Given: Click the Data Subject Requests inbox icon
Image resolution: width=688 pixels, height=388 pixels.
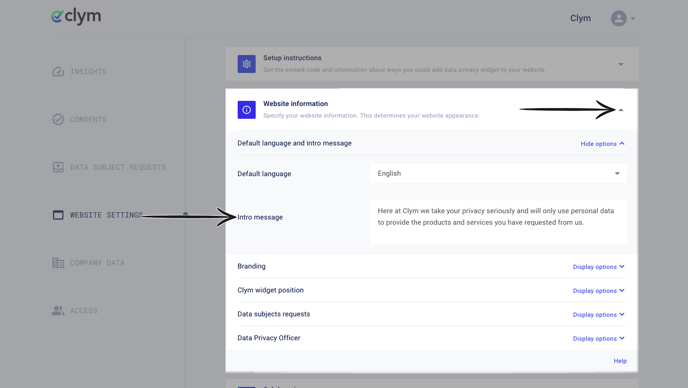Looking at the screenshot, I should 58,167.
